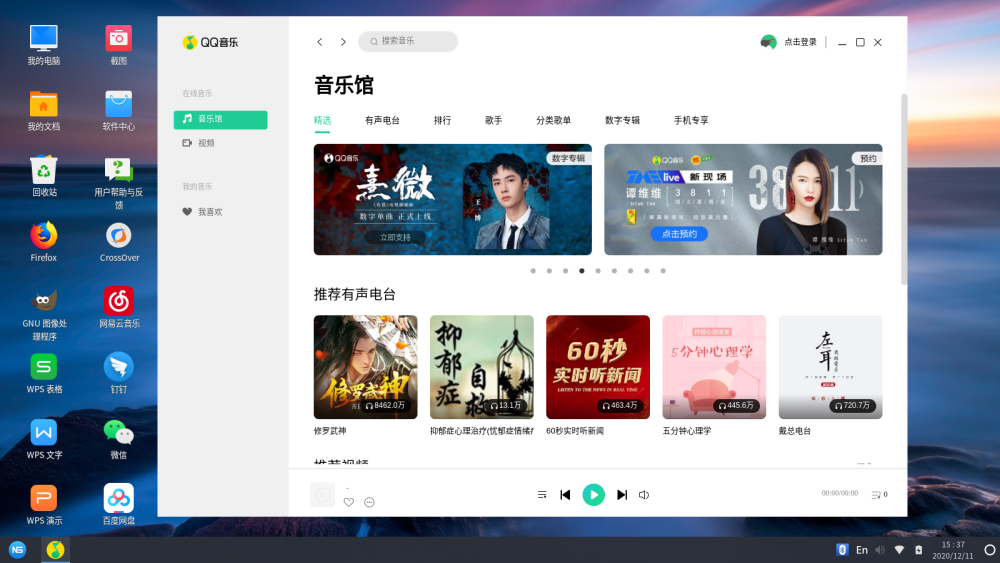Skip to the previous track
The height and width of the screenshot is (563, 1000).
click(x=565, y=495)
